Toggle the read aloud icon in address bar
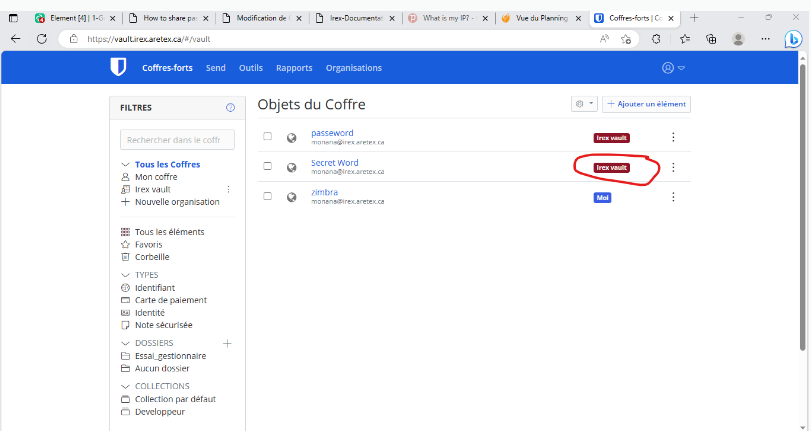The width and height of the screenshot is (811, 431). [604, 39]
